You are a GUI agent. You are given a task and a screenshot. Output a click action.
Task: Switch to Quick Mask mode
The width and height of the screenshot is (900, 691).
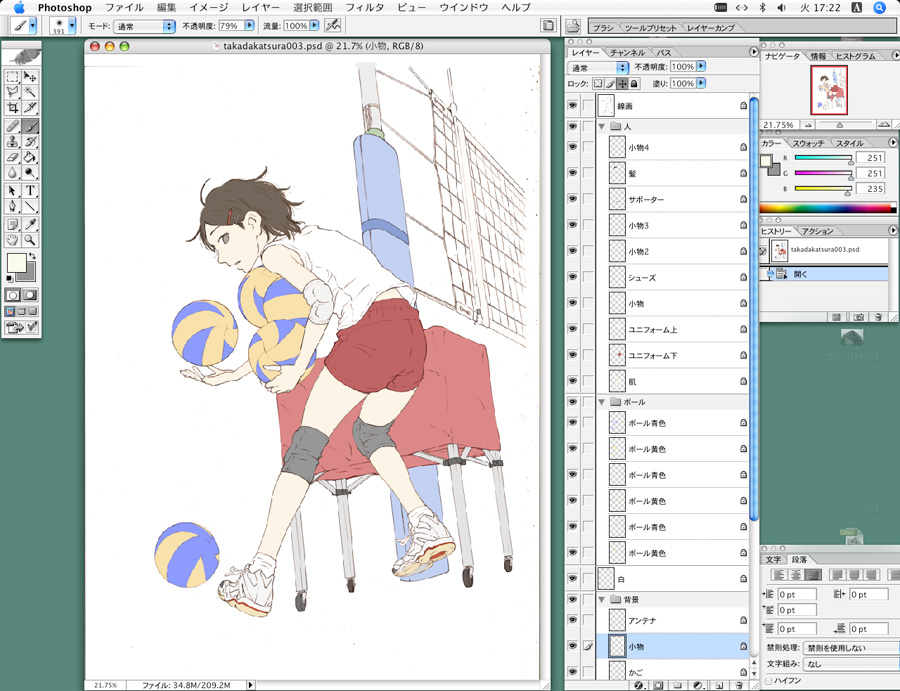click(30, 295)
